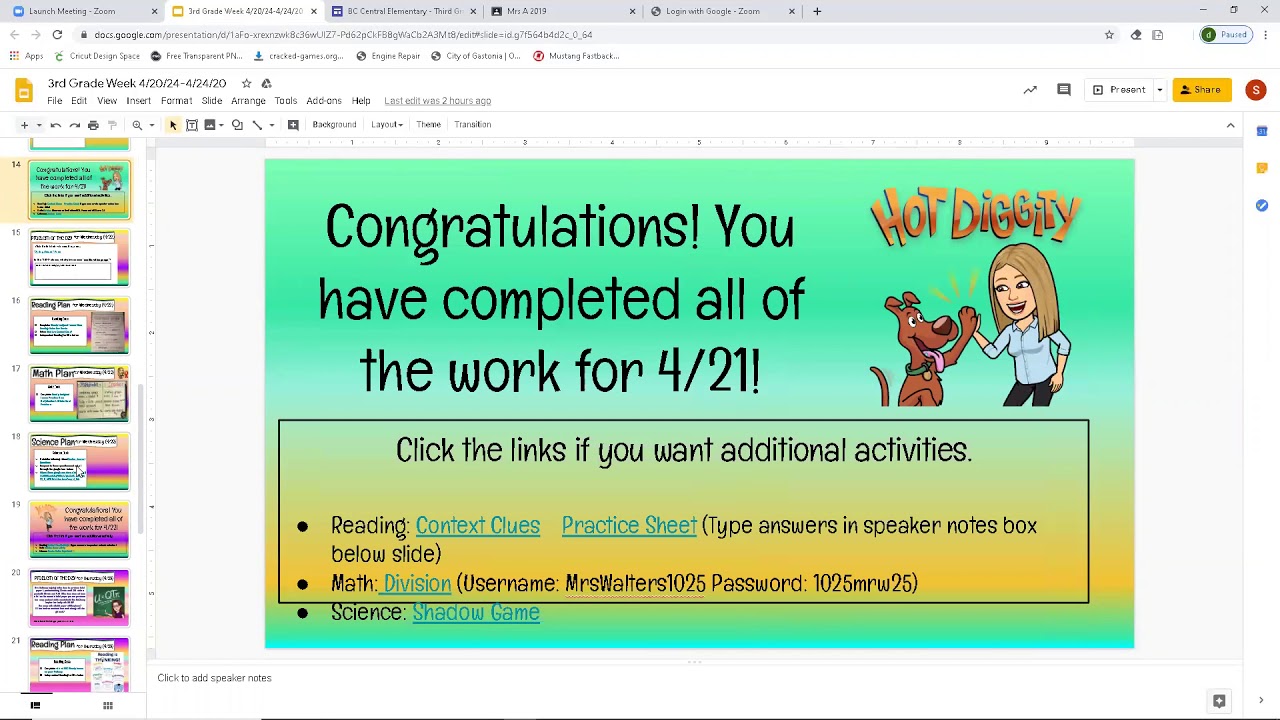Click the Explore button bottom right

[1219, 701]
